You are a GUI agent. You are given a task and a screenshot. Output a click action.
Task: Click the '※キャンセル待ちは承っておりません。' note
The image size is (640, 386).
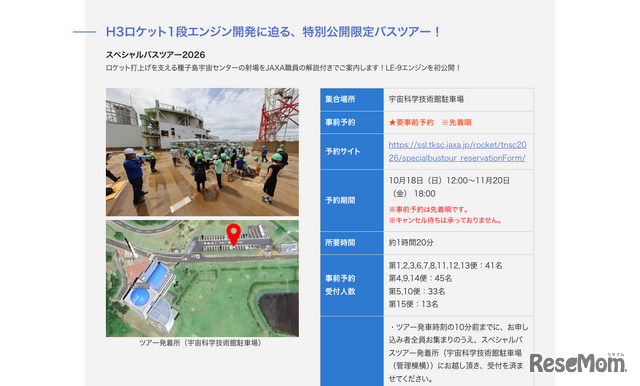(x=445, y=220)
